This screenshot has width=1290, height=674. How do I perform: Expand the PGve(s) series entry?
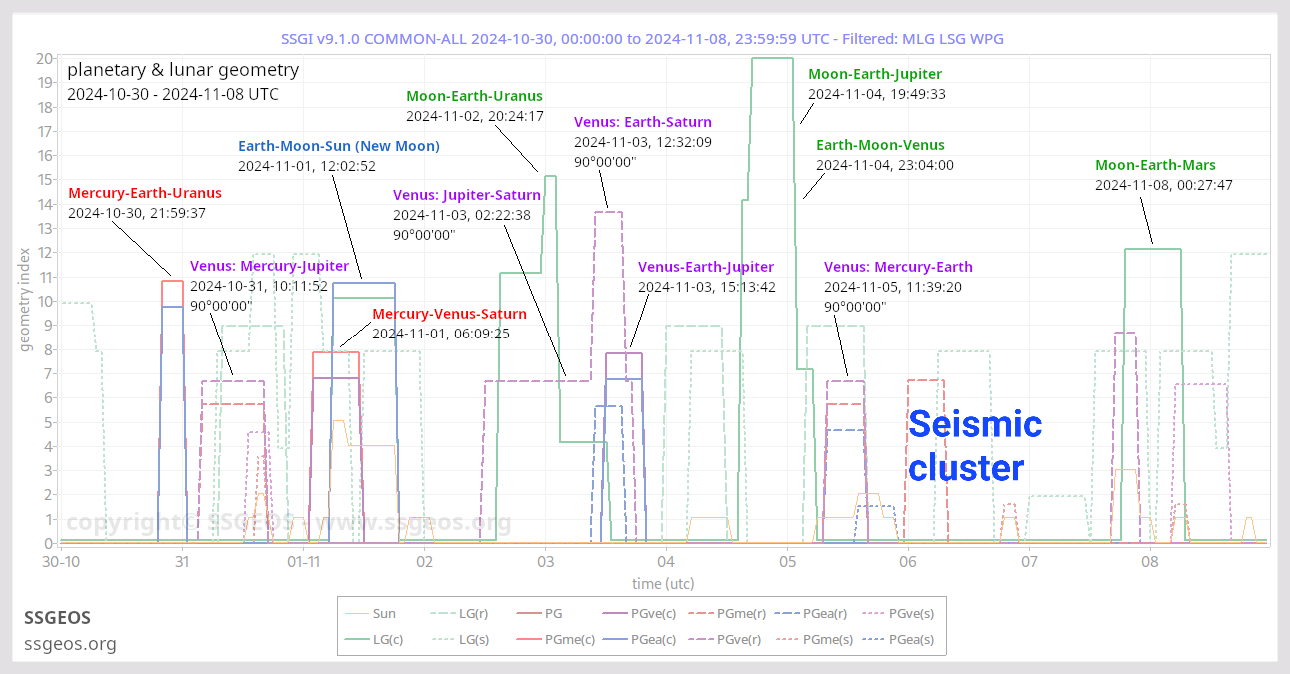[x=873, y=613]
